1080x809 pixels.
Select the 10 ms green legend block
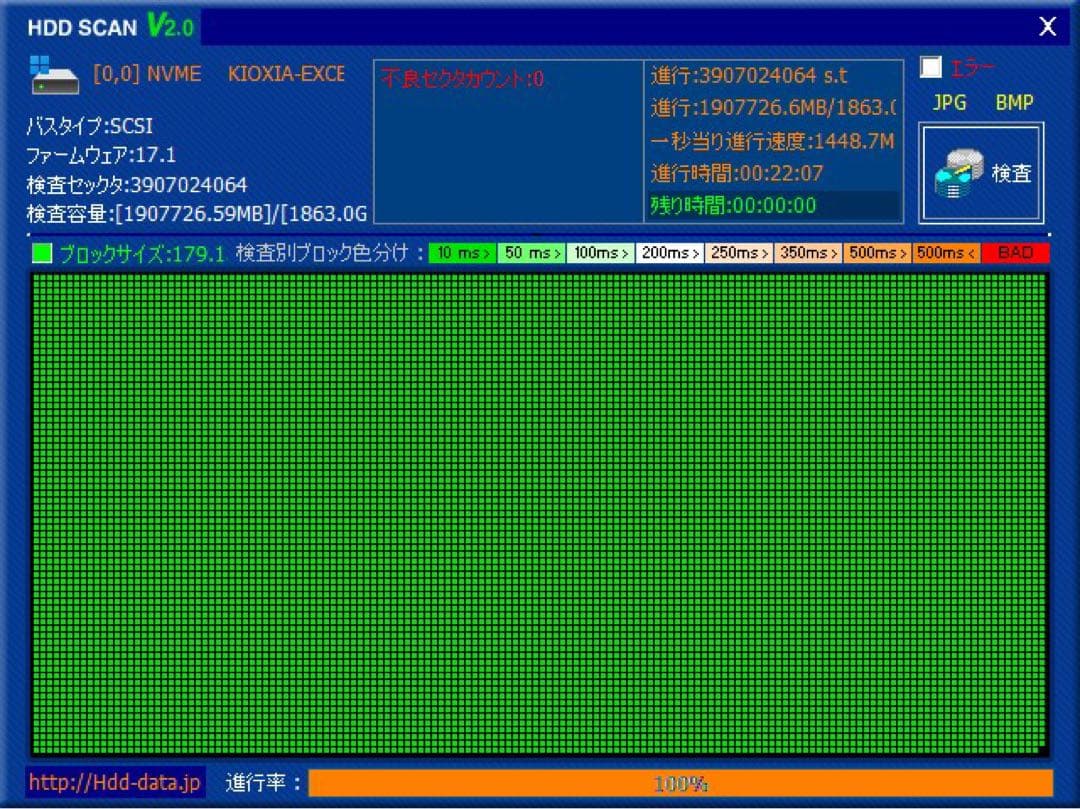click(x=461, y=253)
